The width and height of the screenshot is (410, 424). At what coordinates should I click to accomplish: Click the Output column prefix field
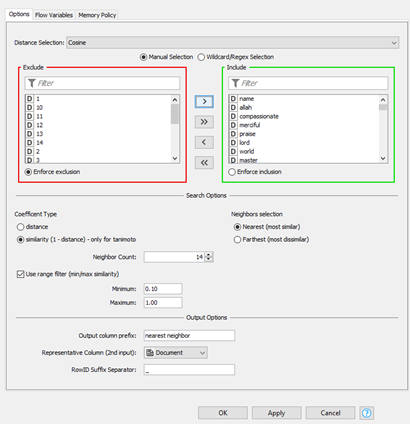pos(189,336)
